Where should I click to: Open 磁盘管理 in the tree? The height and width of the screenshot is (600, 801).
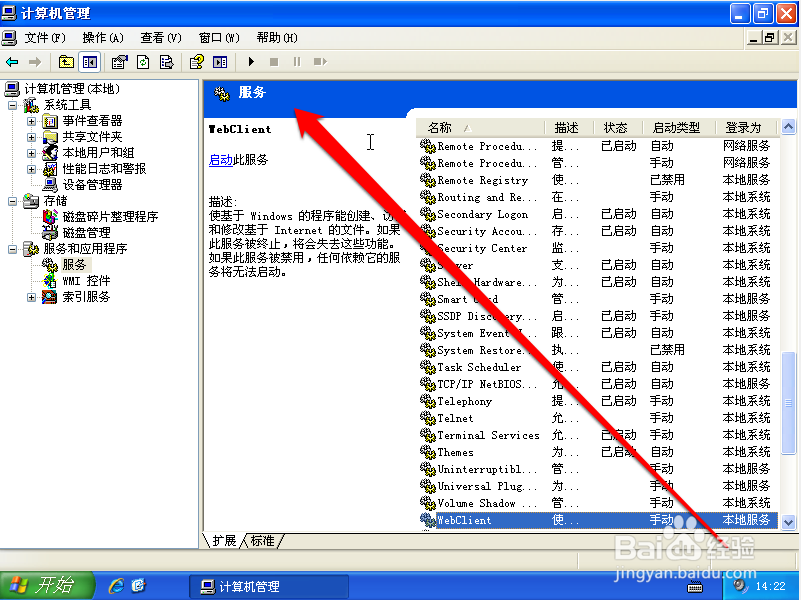pos(86,232)
